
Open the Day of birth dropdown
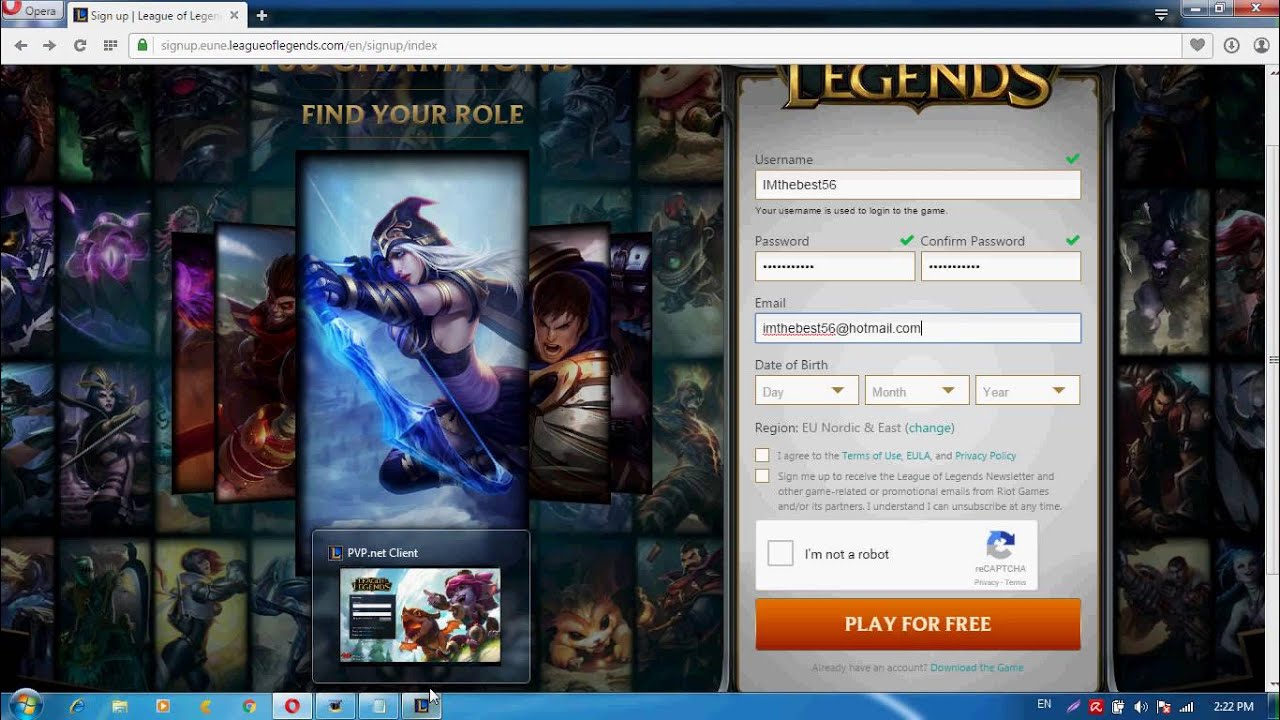807,391
